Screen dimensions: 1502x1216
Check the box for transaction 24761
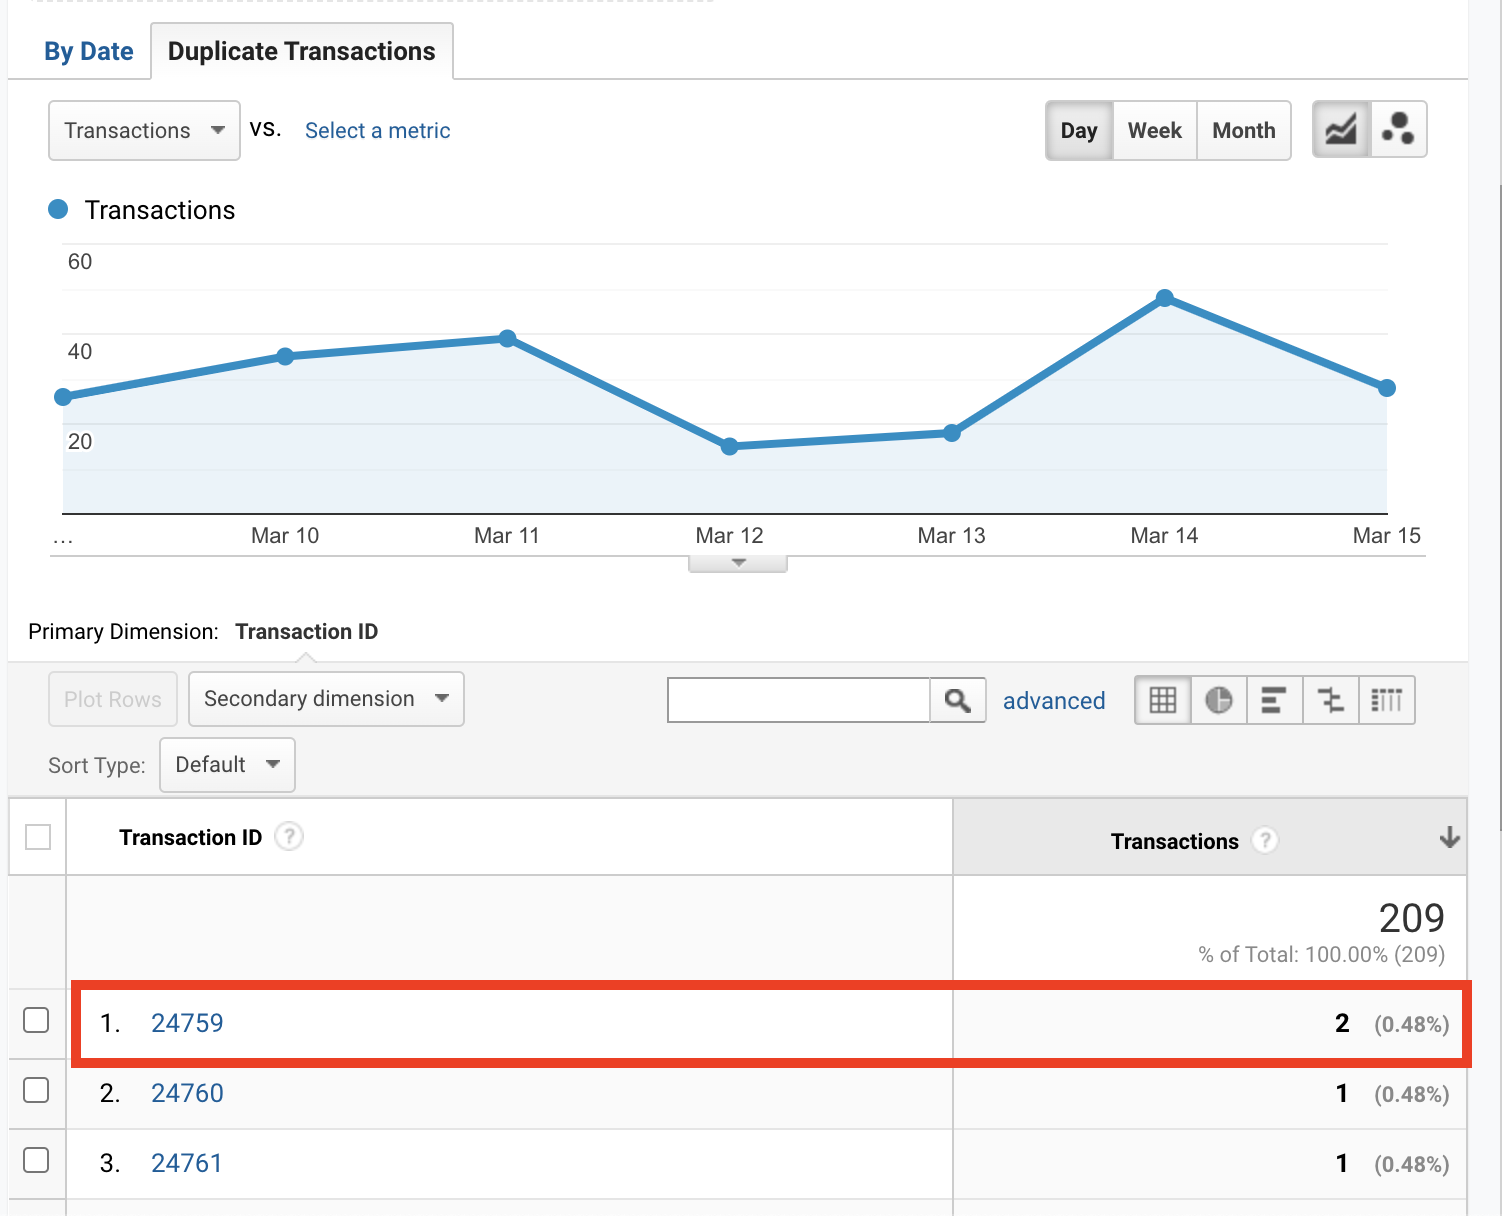36,1160
